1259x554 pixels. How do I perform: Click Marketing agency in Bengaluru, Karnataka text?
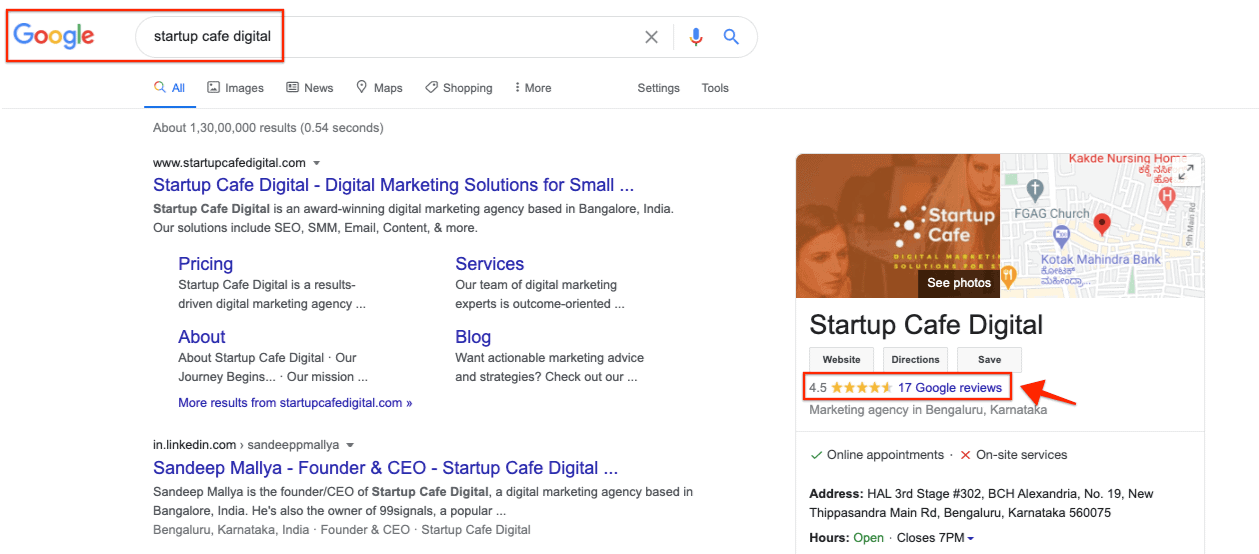click(x=928, y=410)
